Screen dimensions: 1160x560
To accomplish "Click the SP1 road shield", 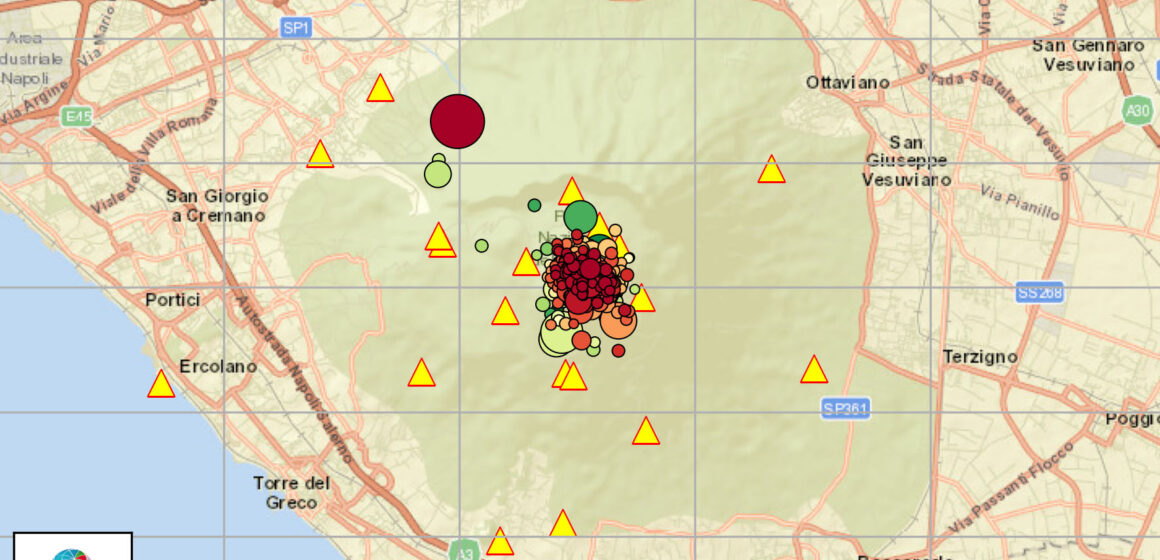I will coord(297,28).
